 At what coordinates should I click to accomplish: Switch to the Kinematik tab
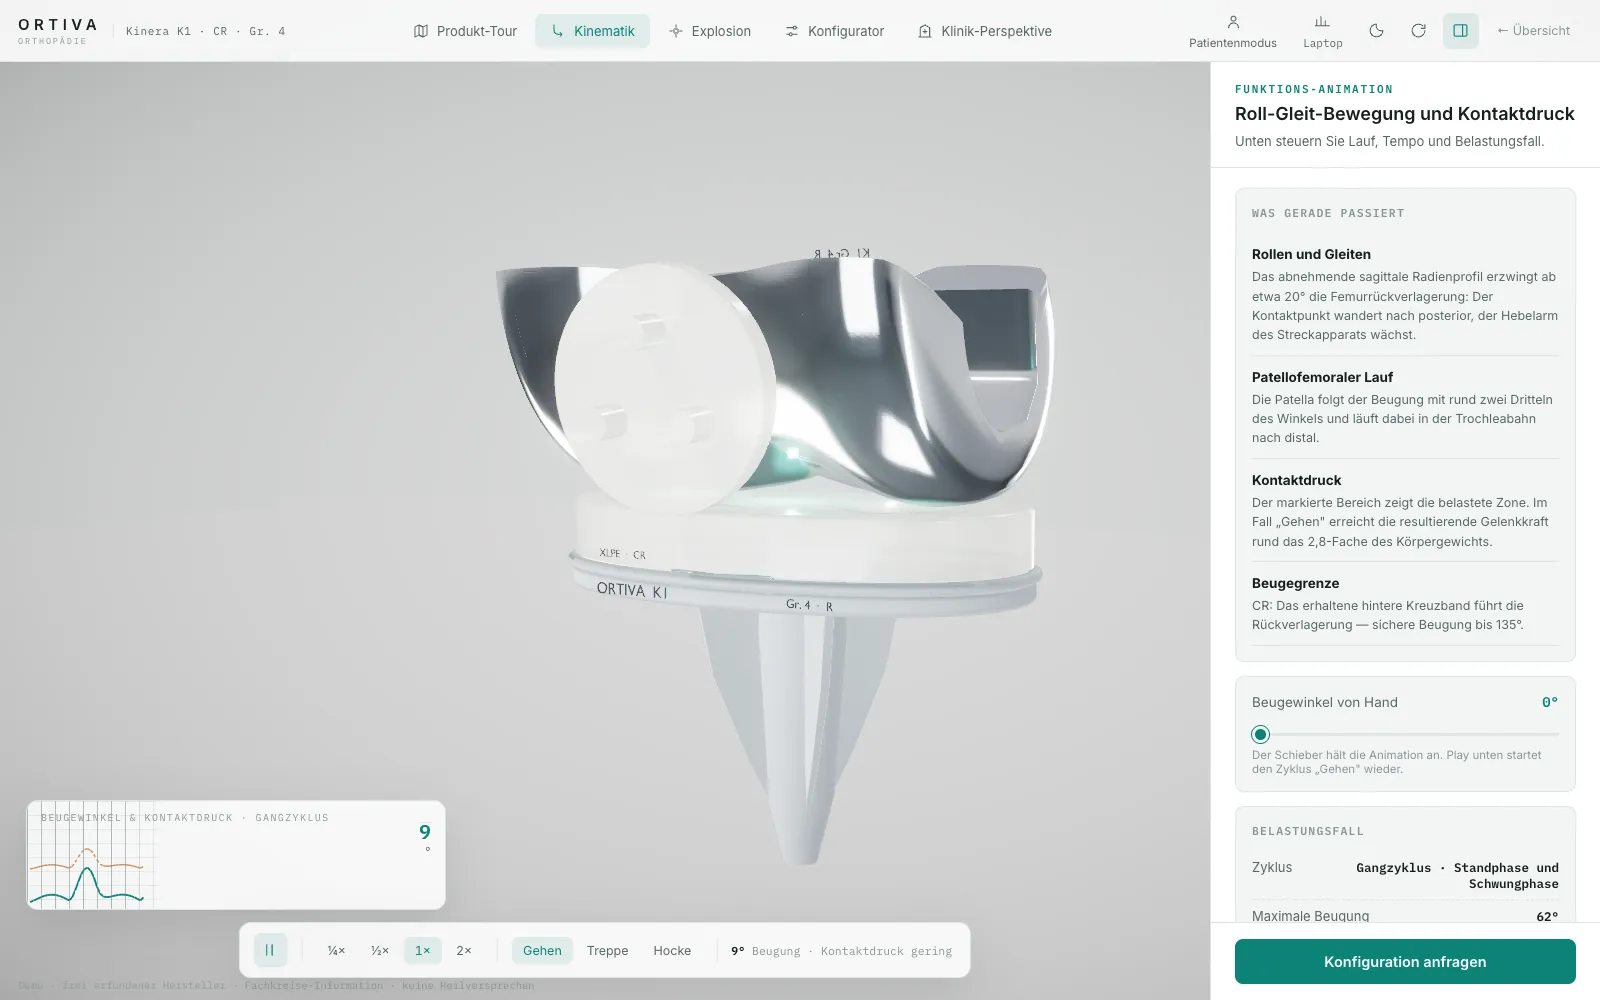593,31
